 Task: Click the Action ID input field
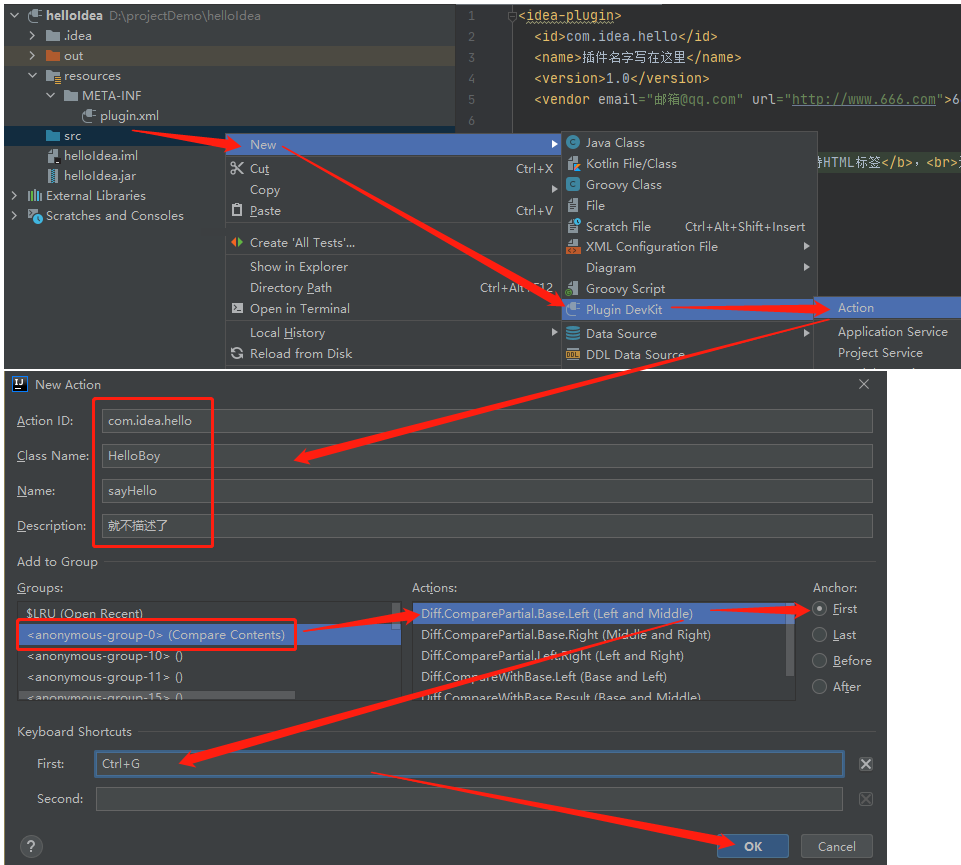coord(487,421)
